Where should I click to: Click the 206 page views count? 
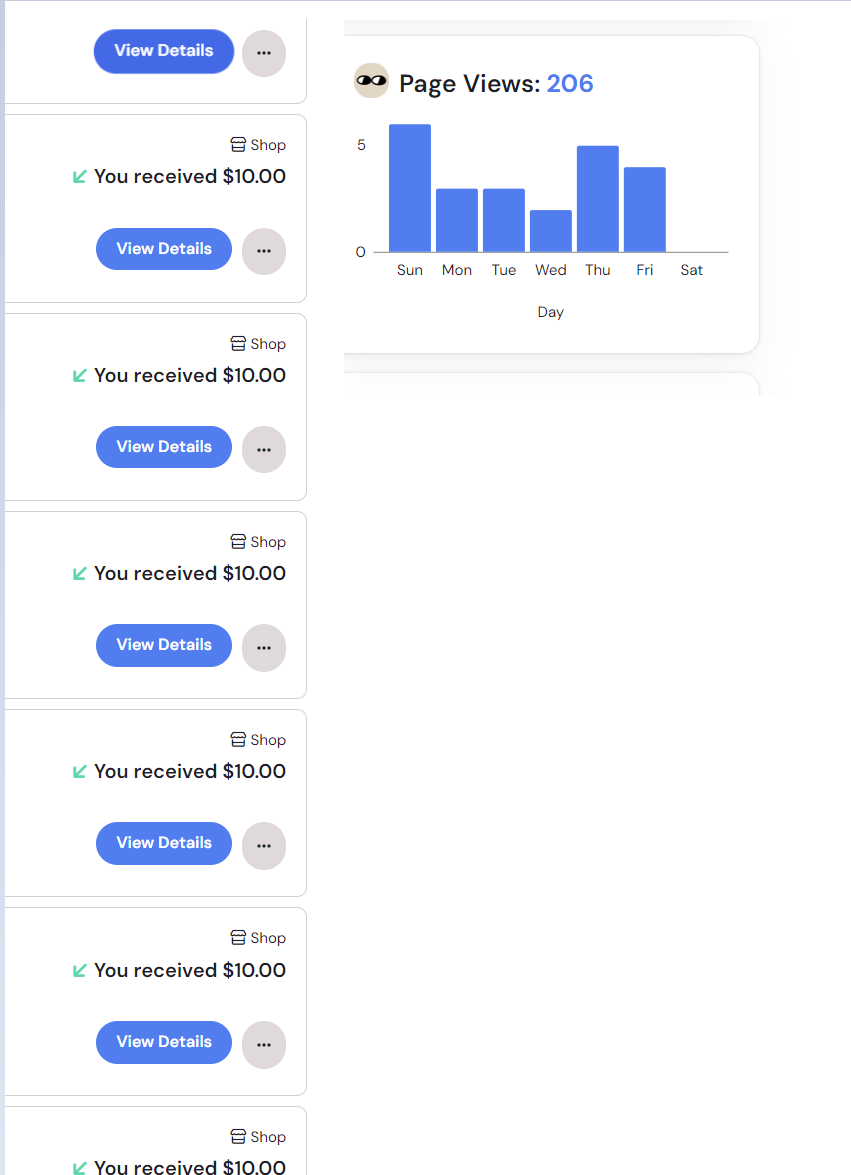coord(570,83)
